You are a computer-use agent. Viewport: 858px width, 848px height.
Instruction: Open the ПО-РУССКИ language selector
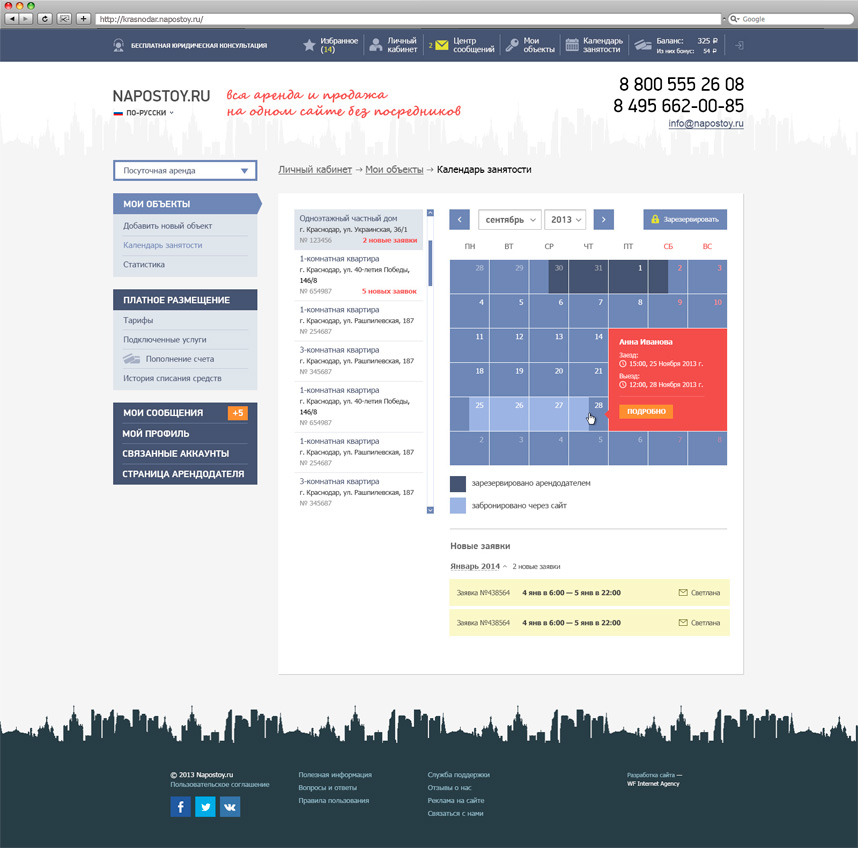(x=144, y=113)
